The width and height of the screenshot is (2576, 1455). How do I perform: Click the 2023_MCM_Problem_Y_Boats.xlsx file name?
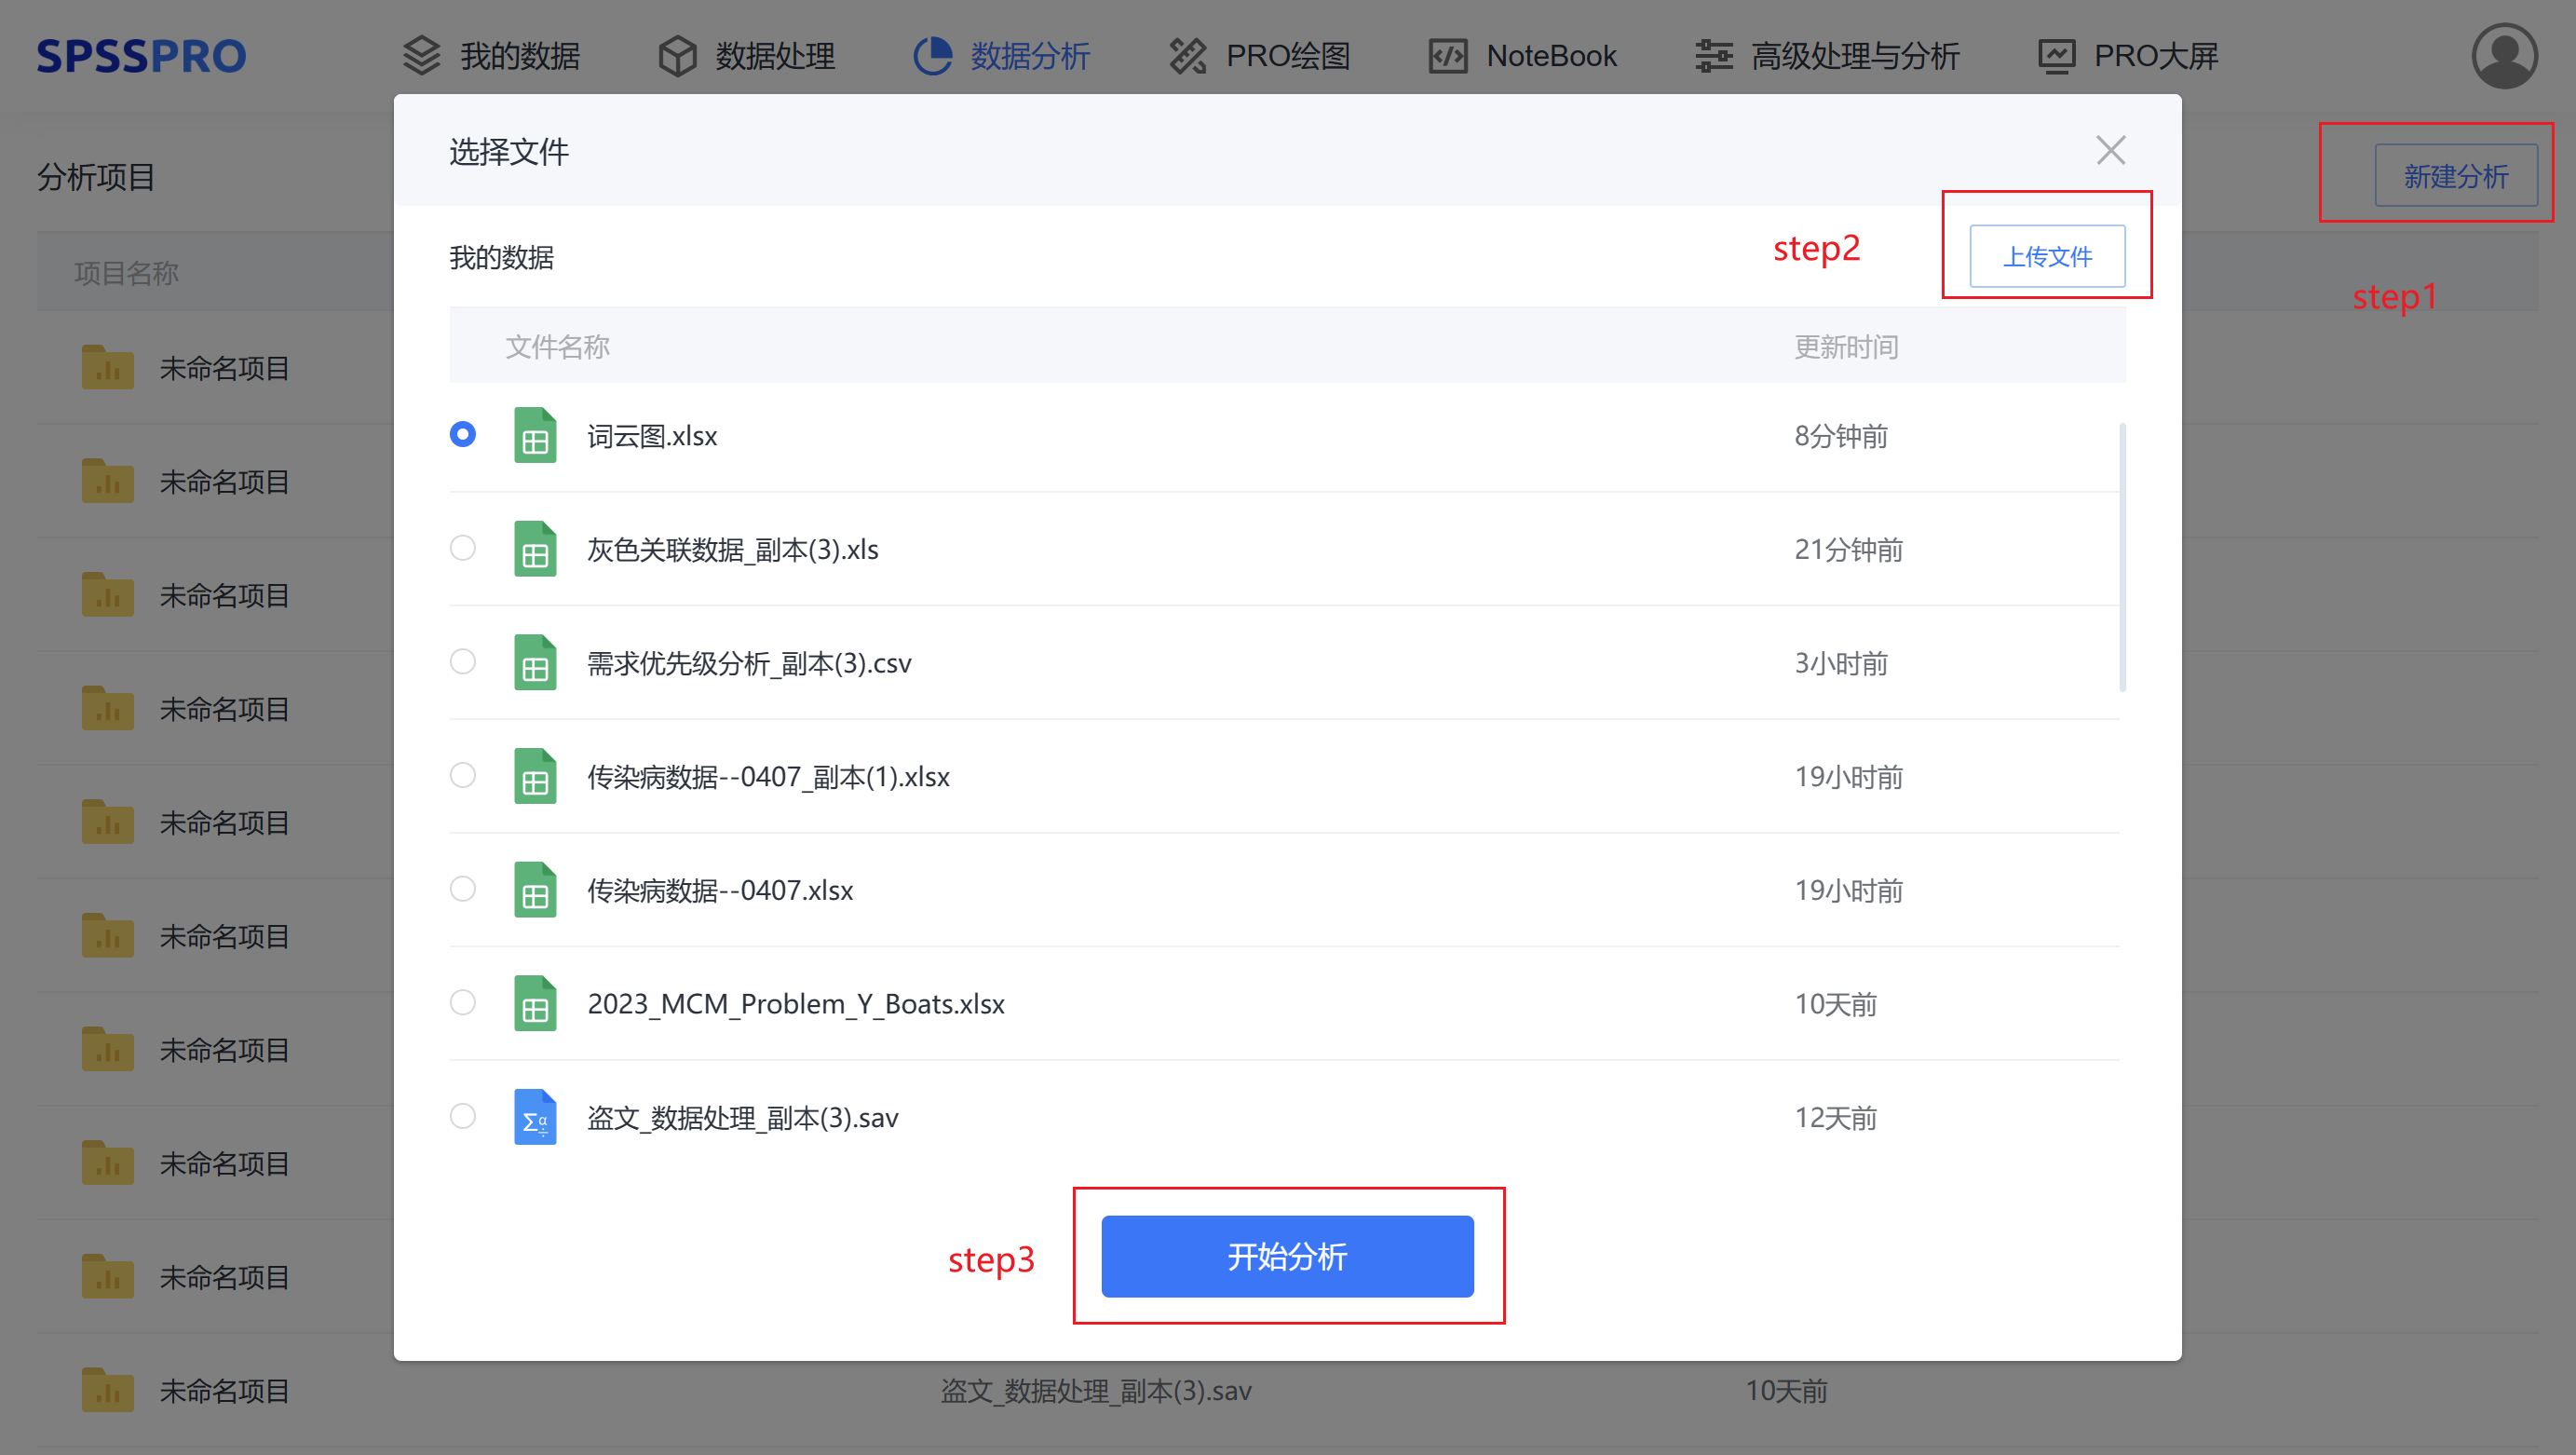click(x=796, y=1004)
